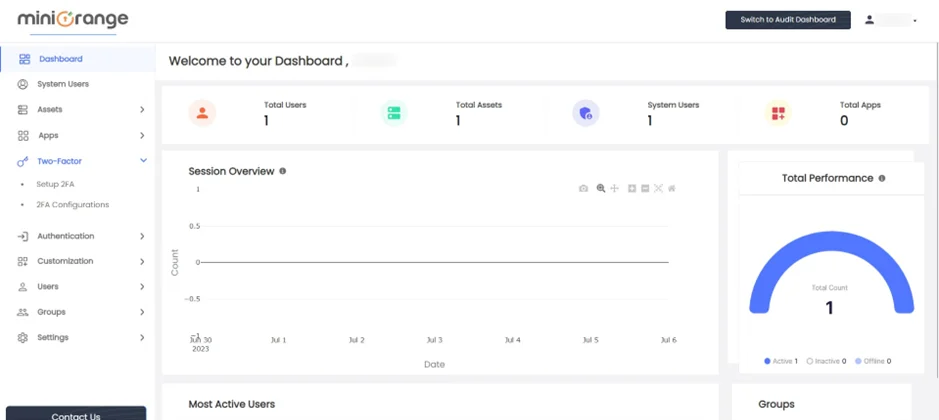Click the green Total Assets card icon
The height and width of the screenshot is (420, 939).
(394, 113)
